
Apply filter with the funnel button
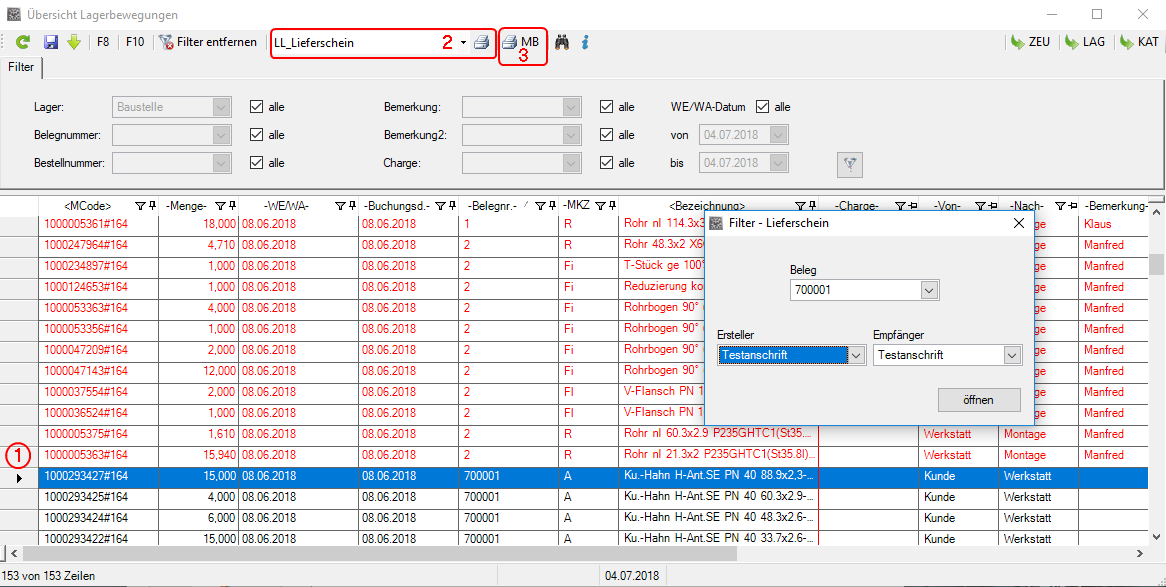coord(850,163)
